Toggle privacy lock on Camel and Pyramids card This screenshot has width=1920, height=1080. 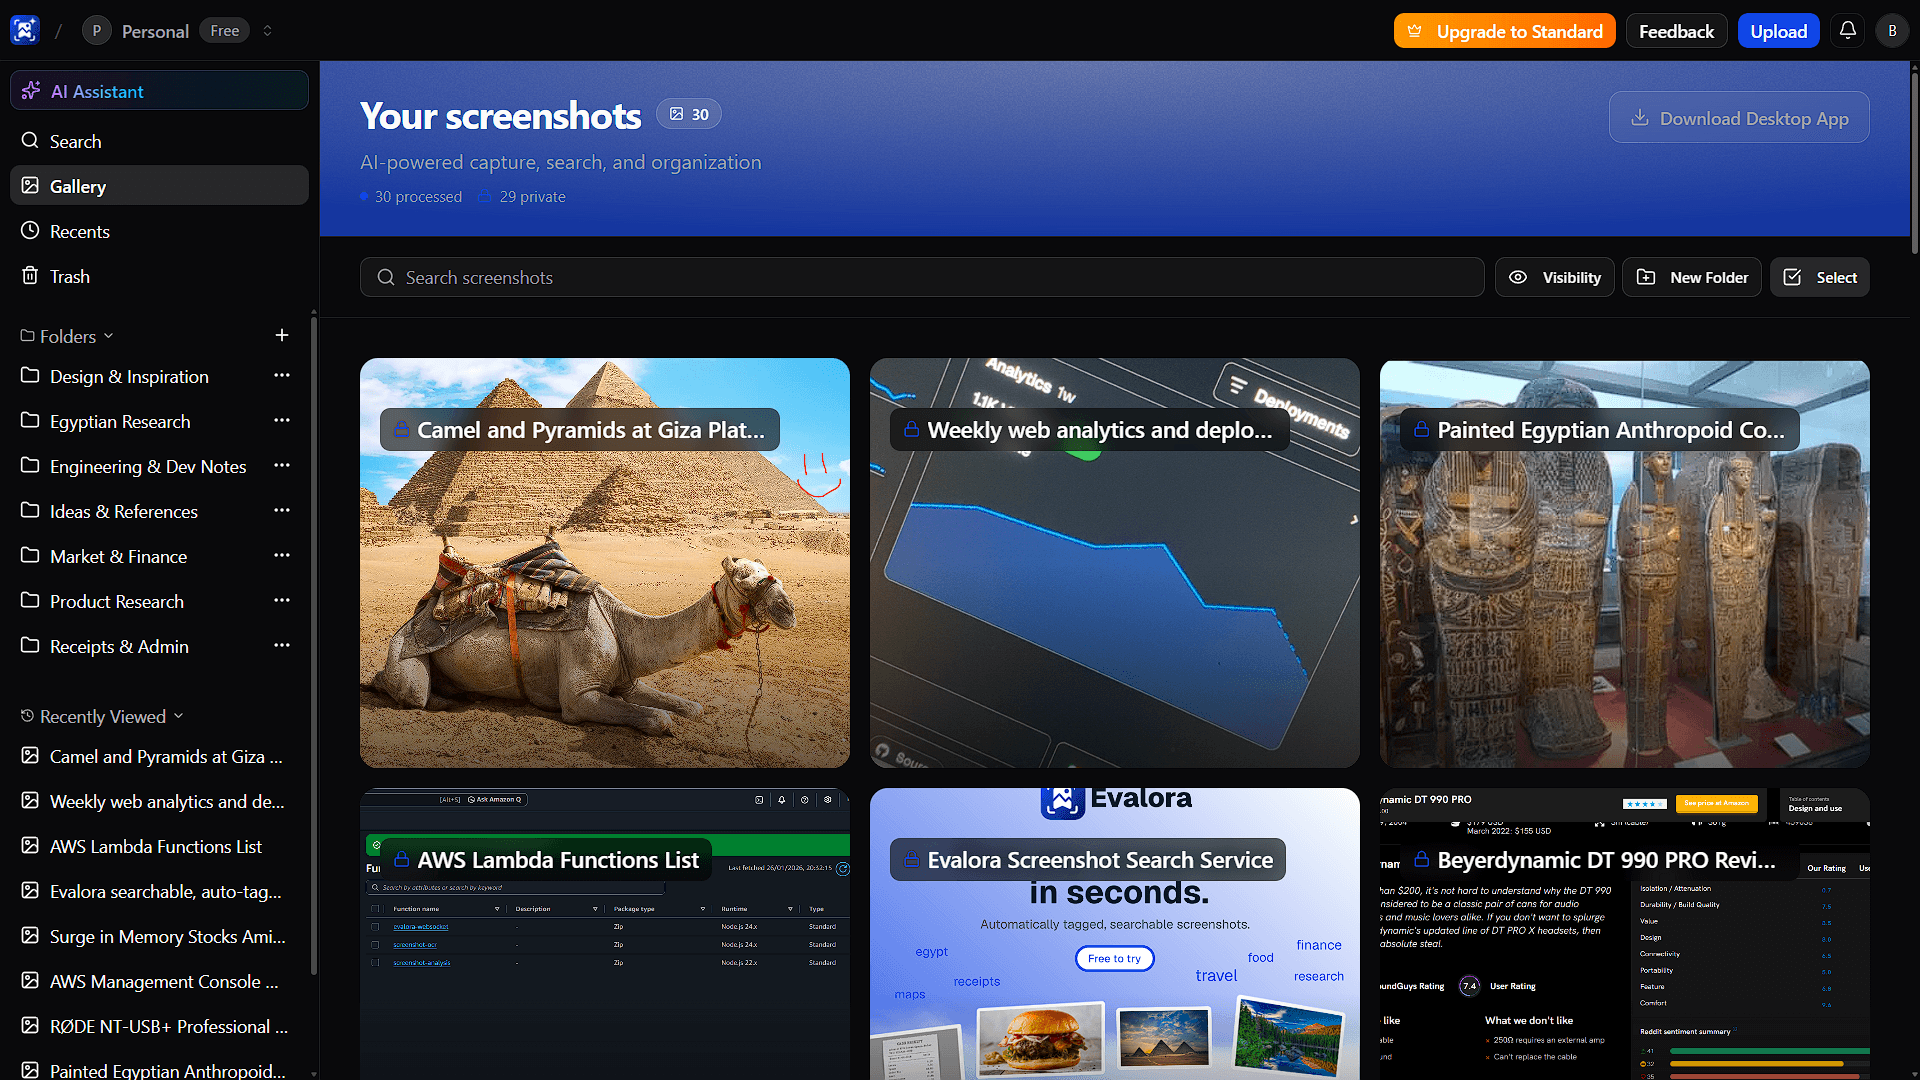coord(403,429)
